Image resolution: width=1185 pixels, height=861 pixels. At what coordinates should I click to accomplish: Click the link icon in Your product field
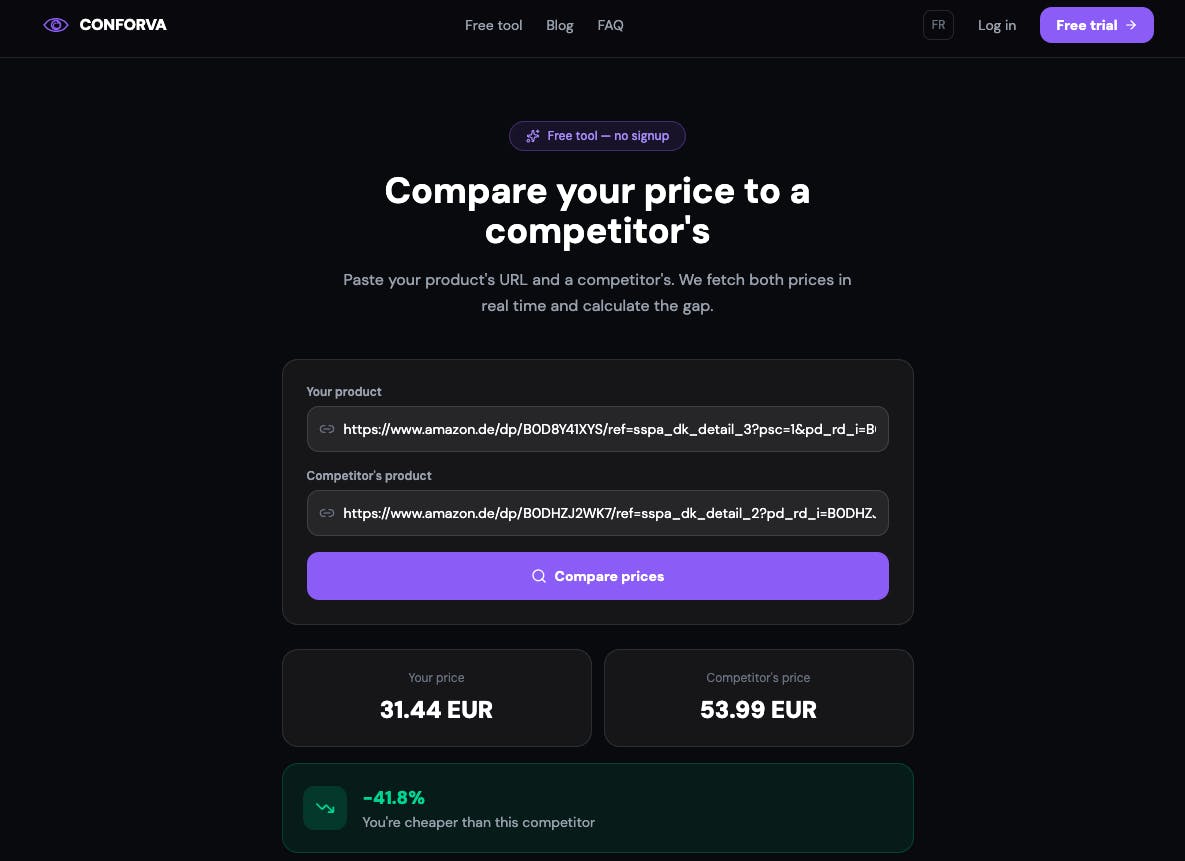(326, 429)
